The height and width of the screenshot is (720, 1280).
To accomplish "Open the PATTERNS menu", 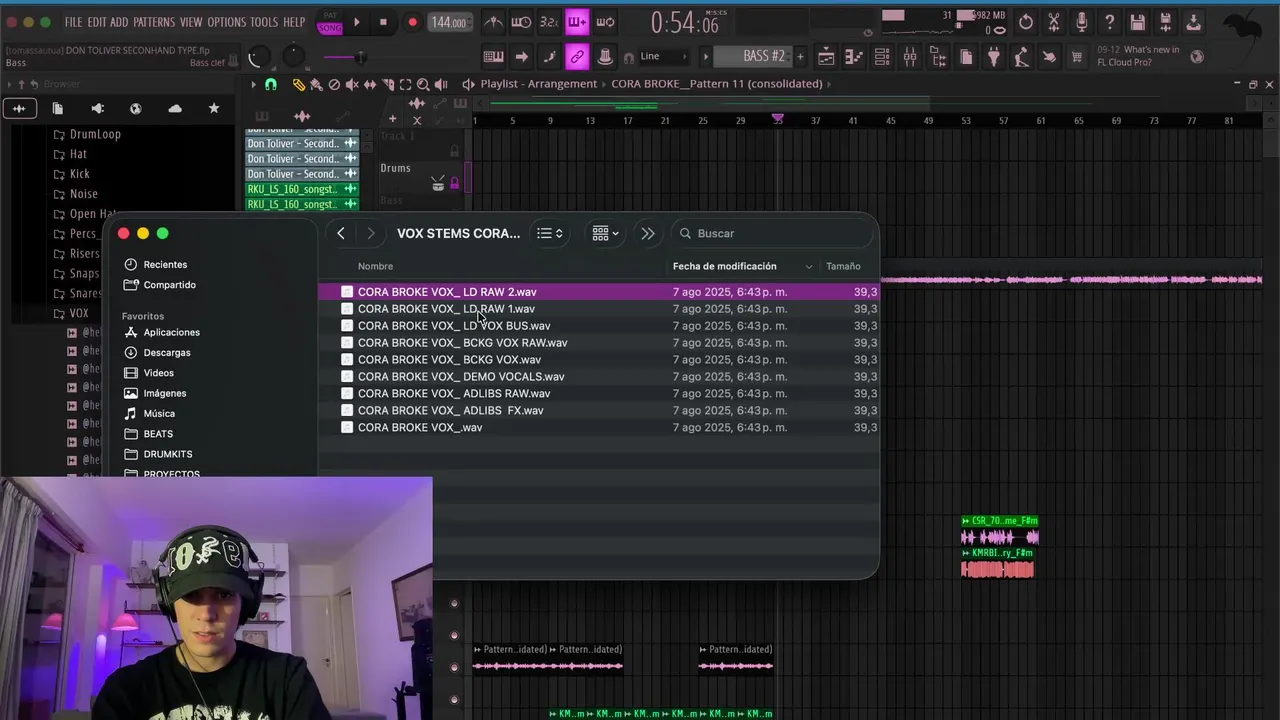I will [154, 22].
